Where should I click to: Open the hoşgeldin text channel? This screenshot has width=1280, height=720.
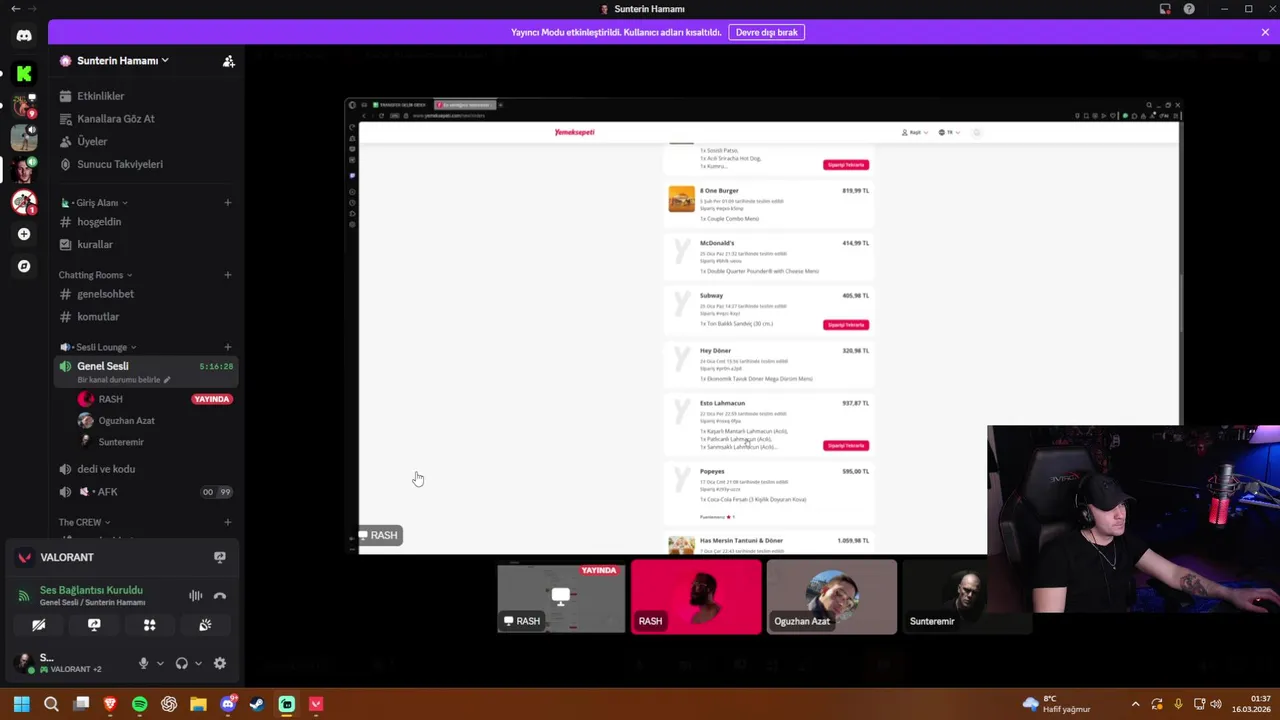click(x=146, y=222)
